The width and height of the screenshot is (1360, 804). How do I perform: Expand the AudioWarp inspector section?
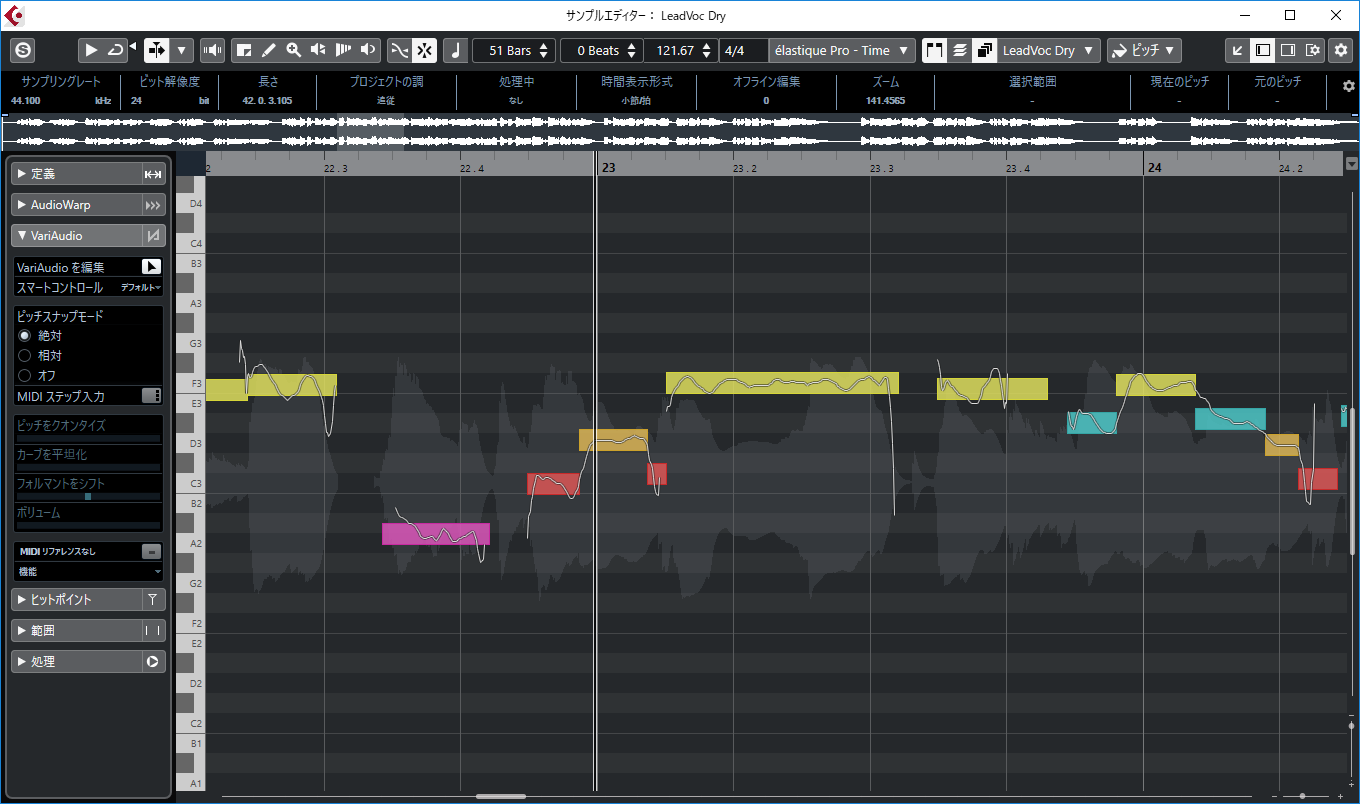(x=75, y=205)
